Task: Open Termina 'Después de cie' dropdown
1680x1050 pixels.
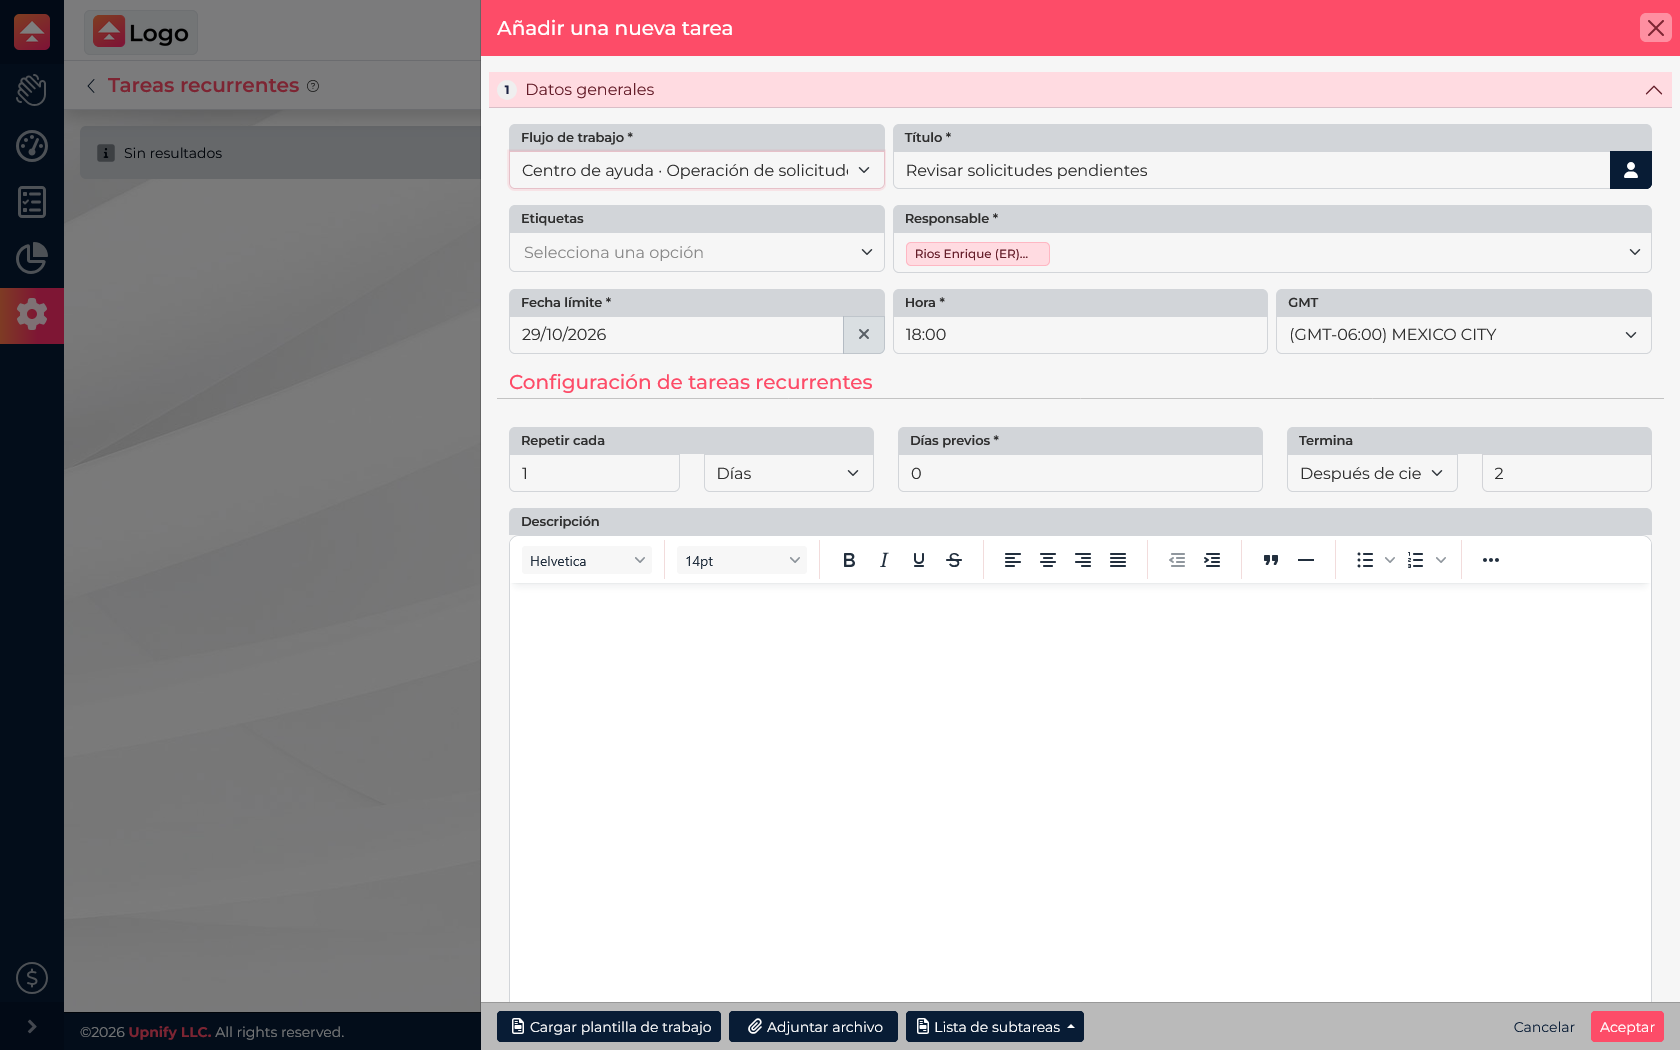Action: tap(1372, 473)
